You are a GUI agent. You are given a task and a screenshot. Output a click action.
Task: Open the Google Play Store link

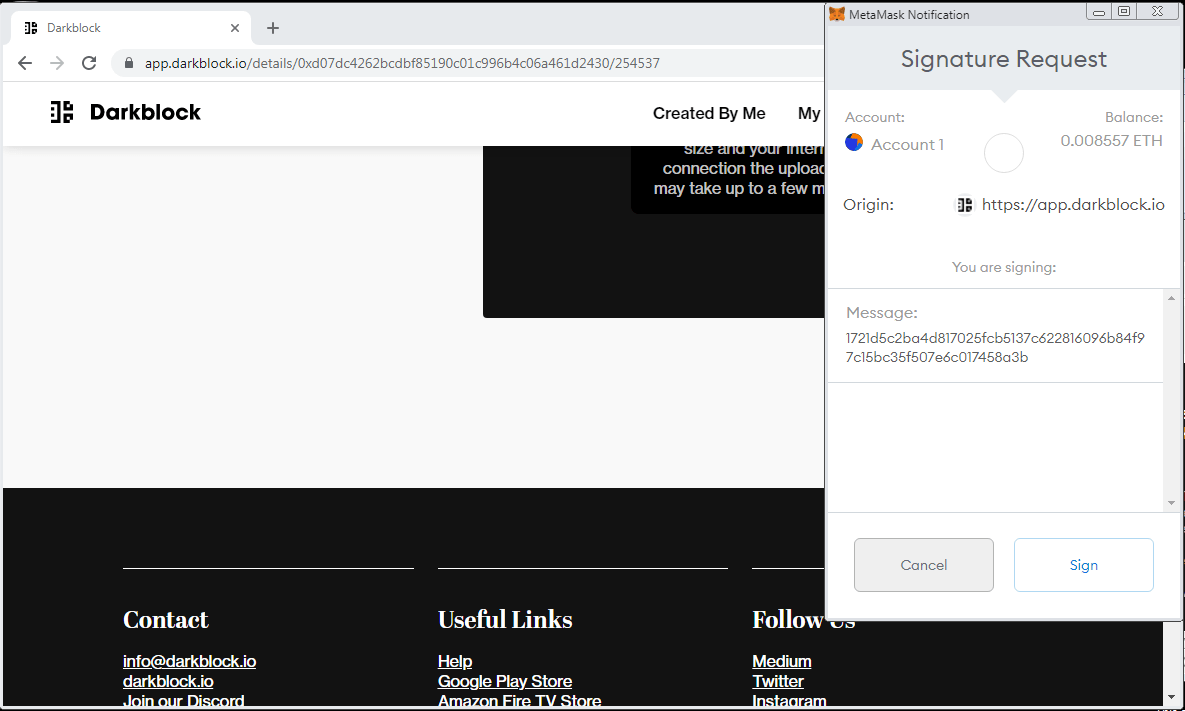[x=504, y=681]
